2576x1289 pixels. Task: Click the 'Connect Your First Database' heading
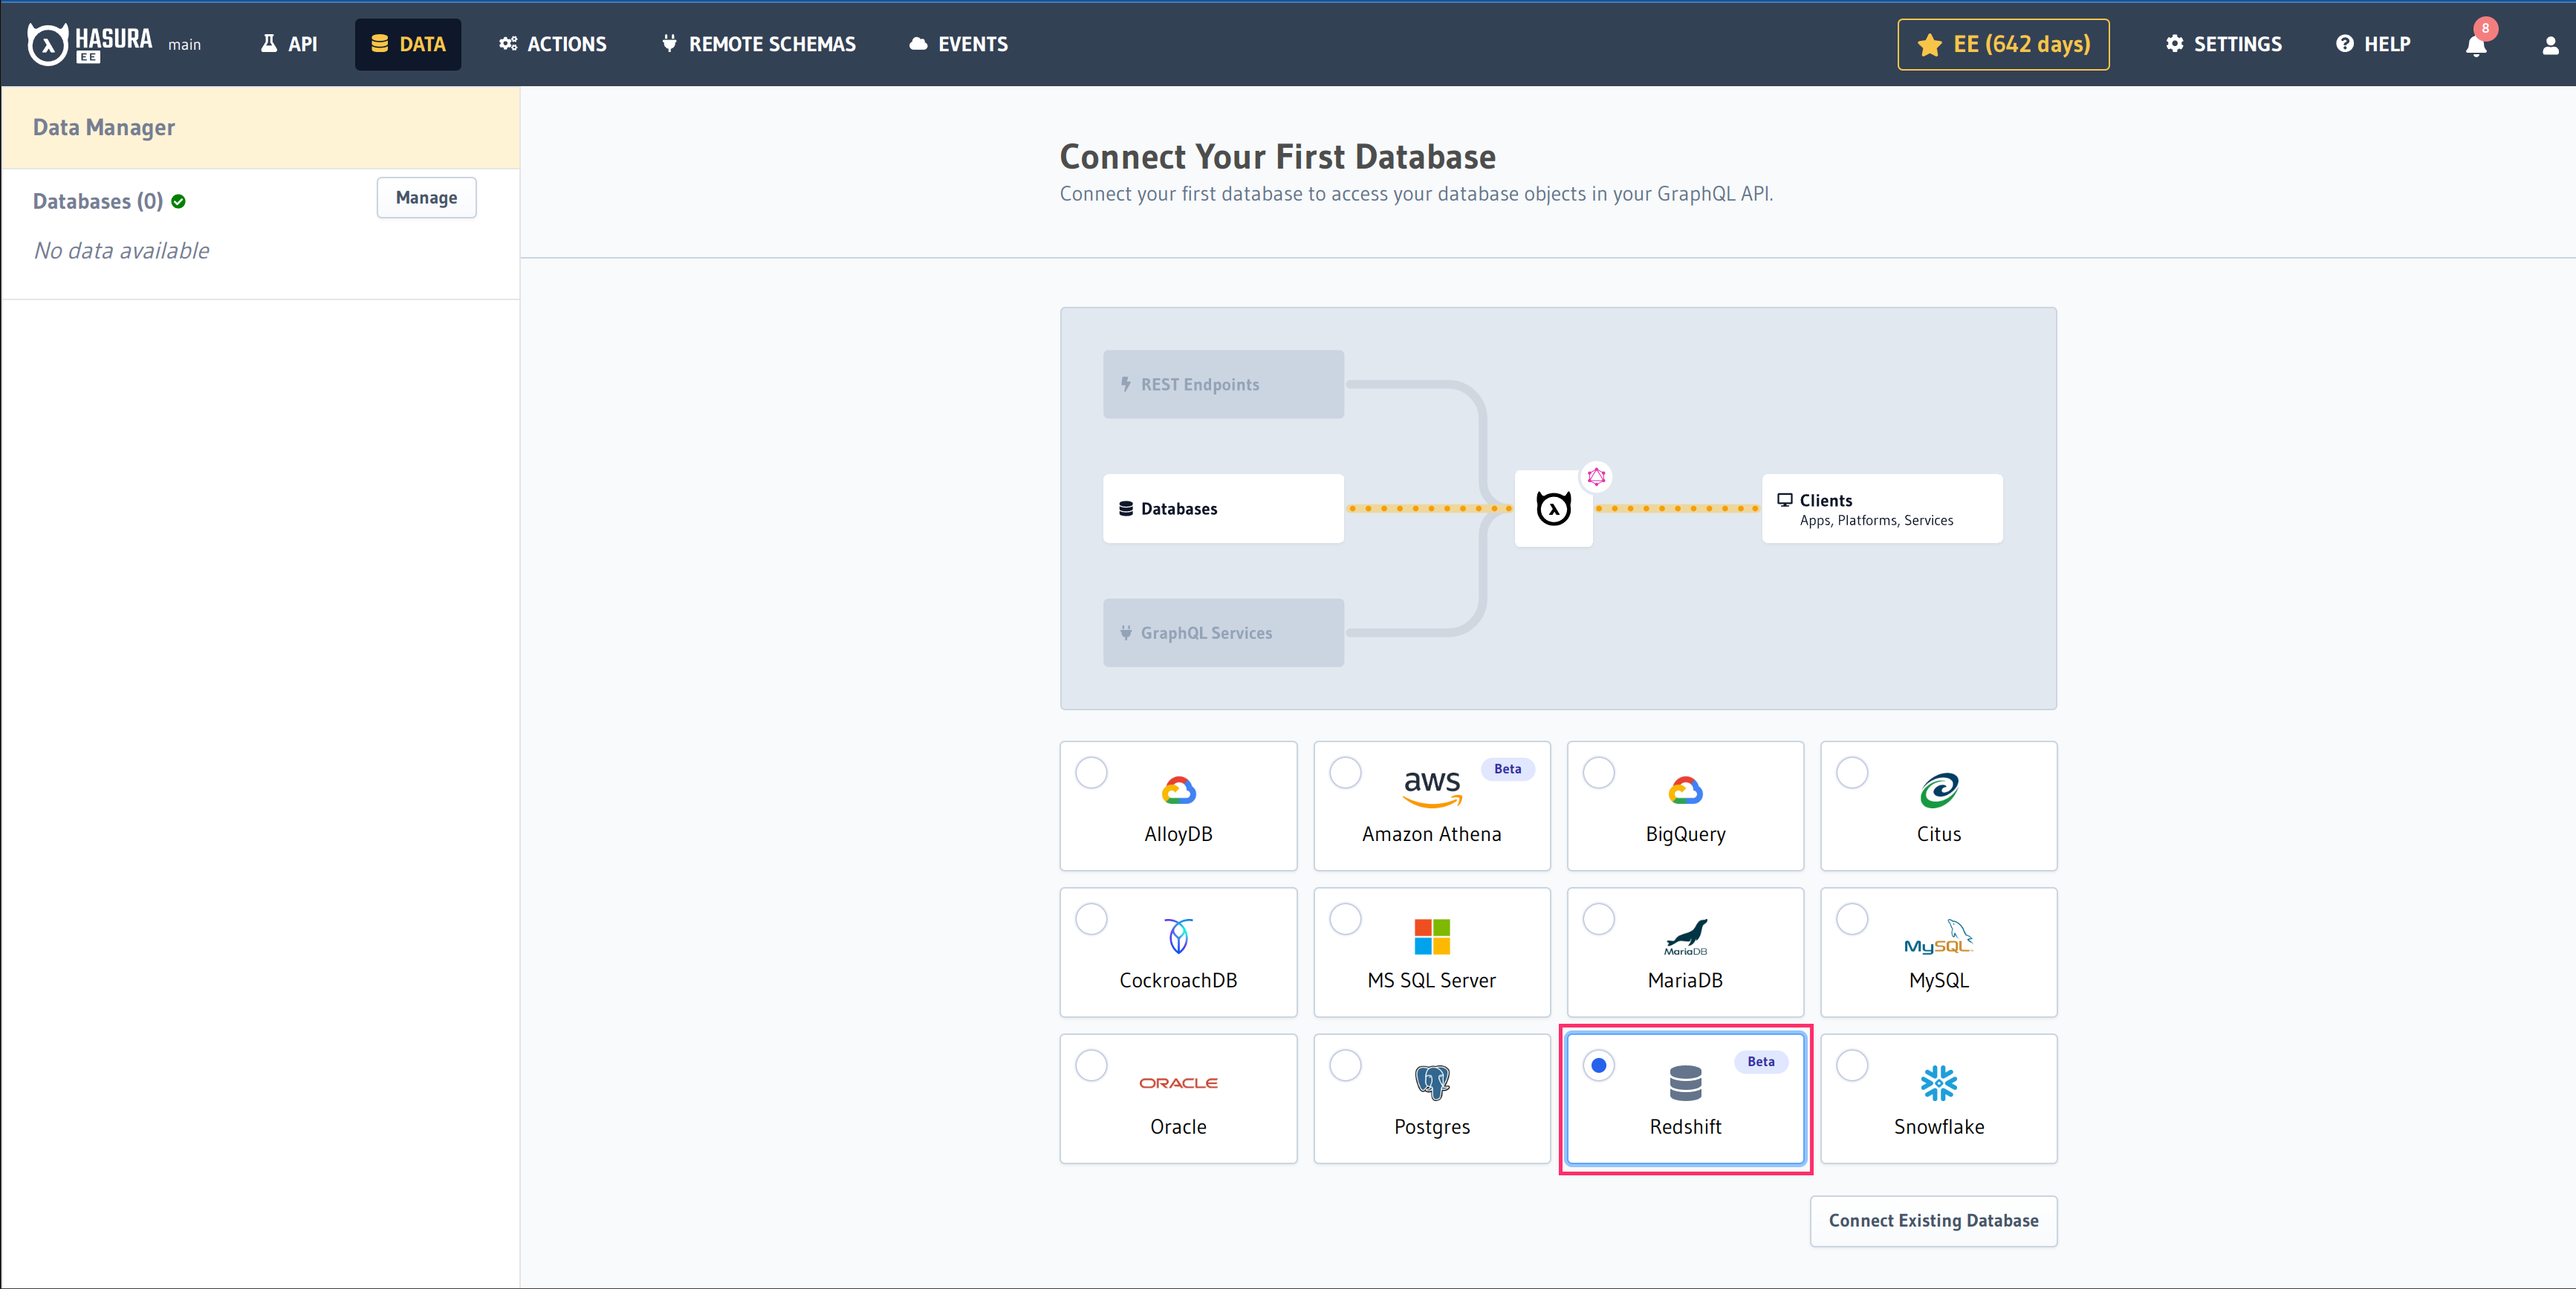1277,156
